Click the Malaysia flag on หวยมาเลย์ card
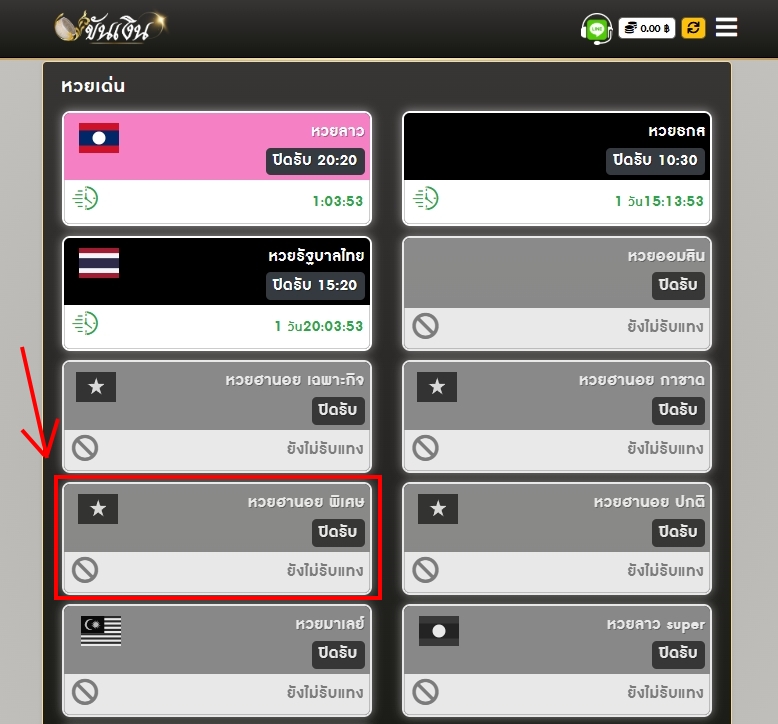 pos(101,631)
